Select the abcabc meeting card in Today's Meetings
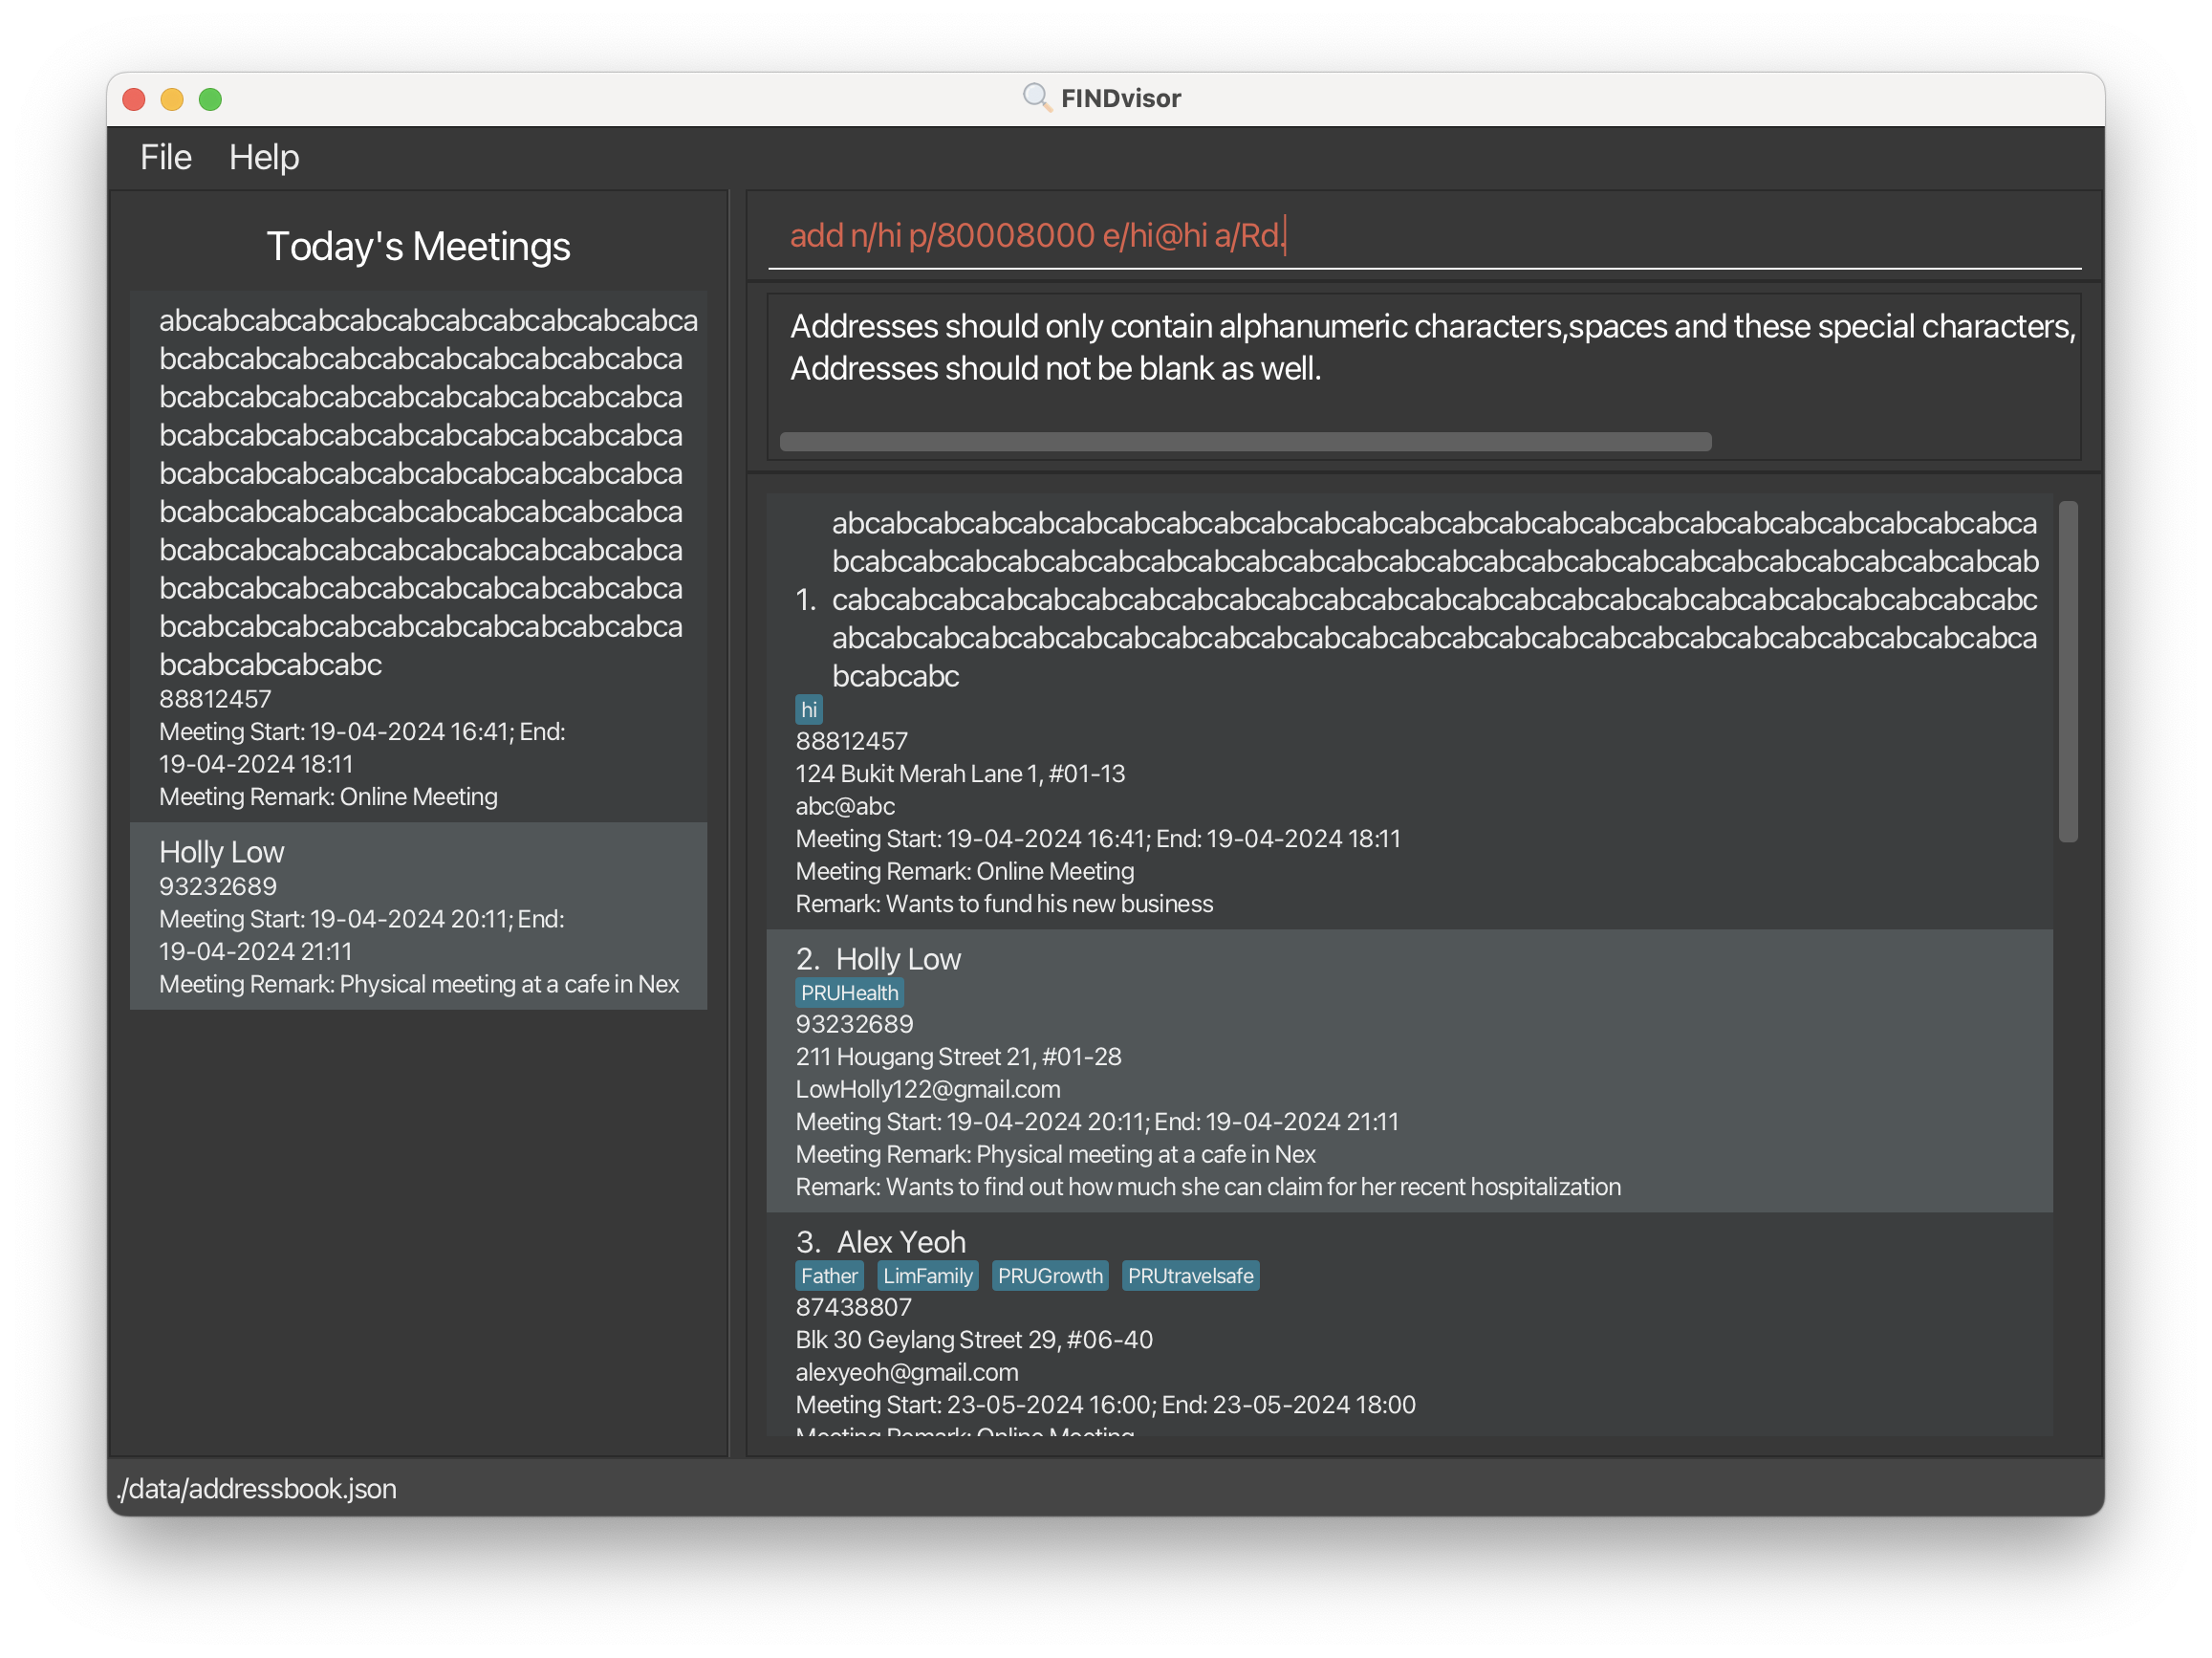 click(x=418, y=556)
